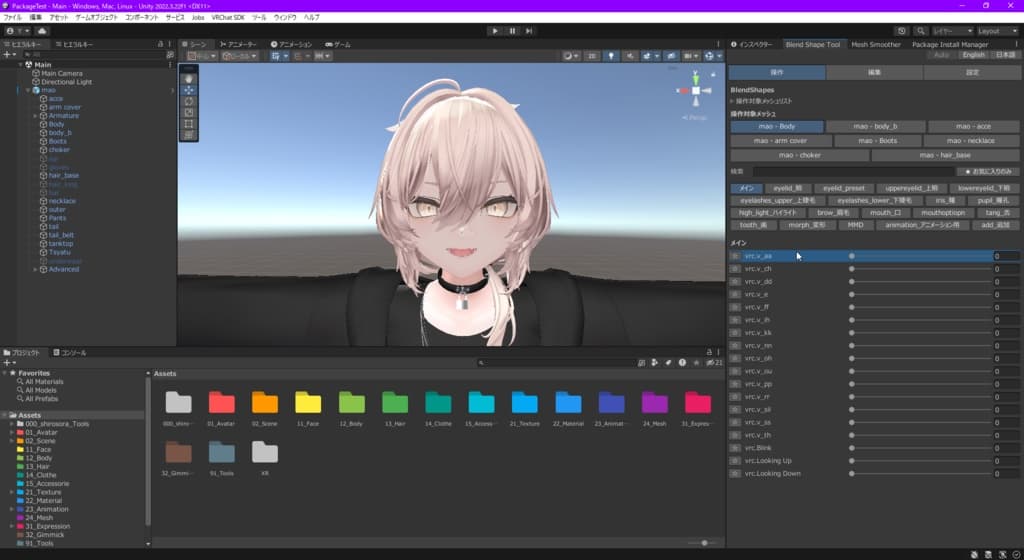Select the Rect transform tool
Viewport: 1024px width, 560px height.
point(189,123)
